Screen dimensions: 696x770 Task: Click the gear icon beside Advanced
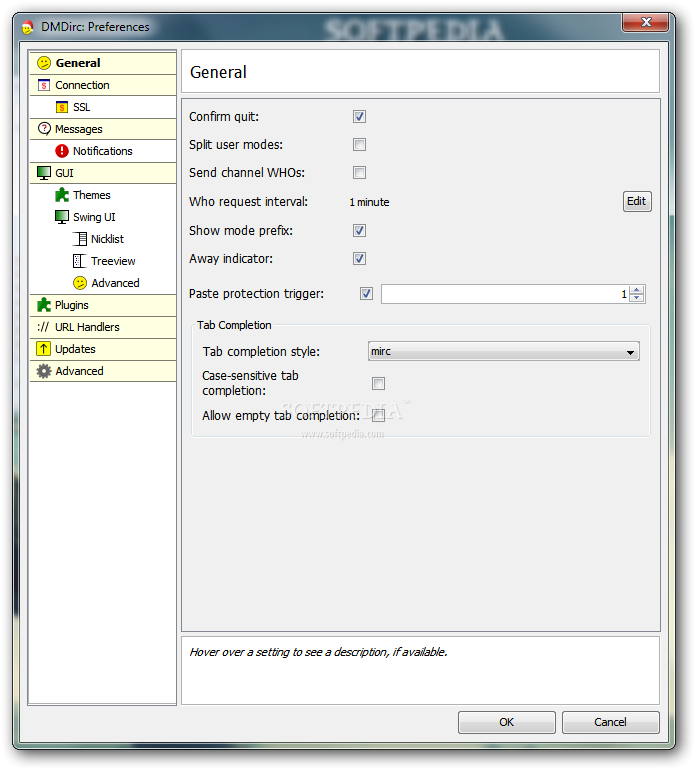pyautogui.click(x=44, y=371)
